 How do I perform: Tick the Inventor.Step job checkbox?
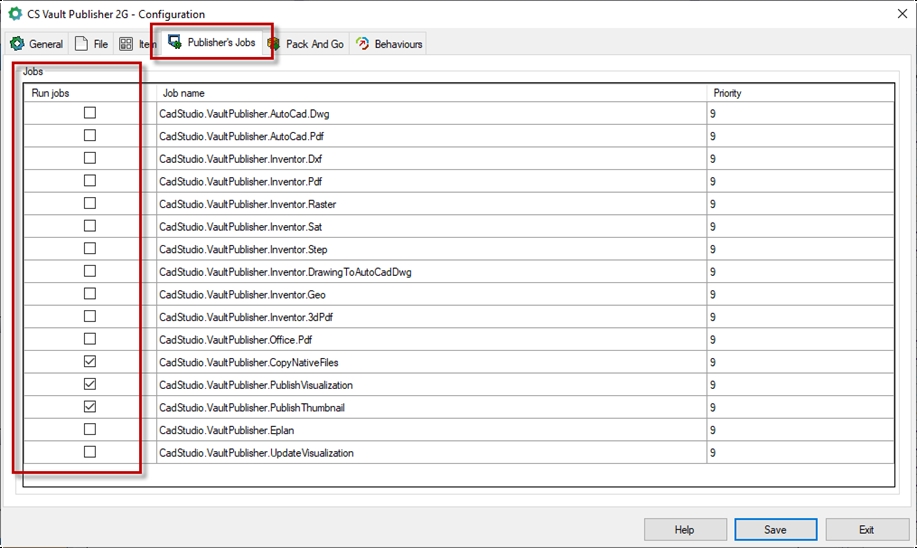pyautogui.click(x=90, y=249)
